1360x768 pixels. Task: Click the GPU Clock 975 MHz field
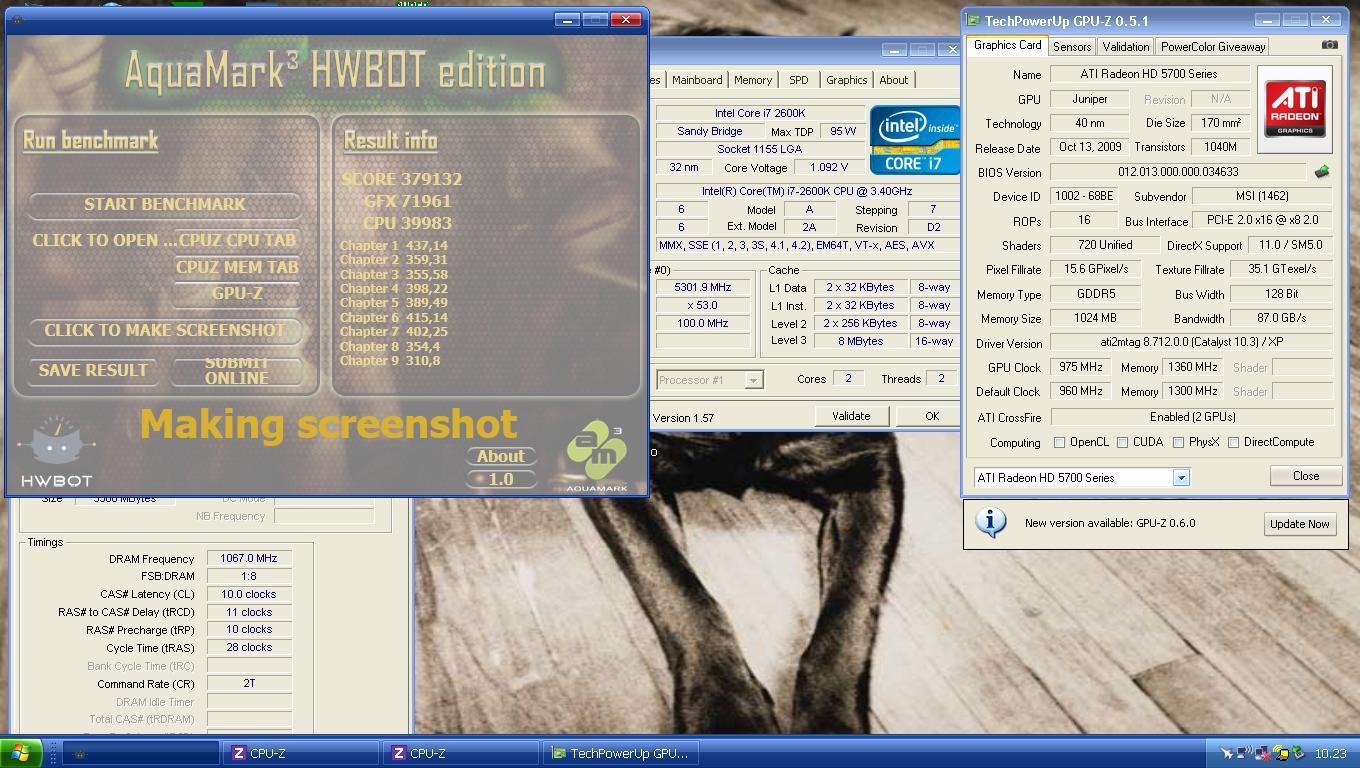(1080, 367)
